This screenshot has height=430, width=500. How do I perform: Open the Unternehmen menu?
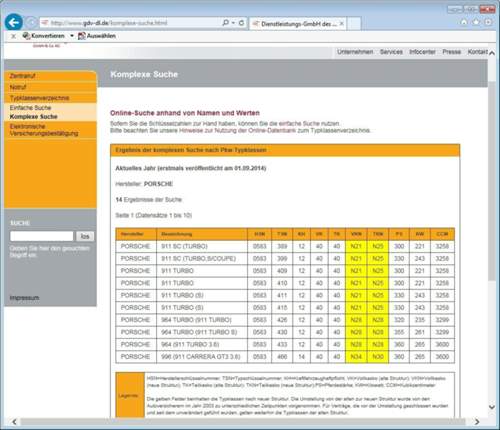click(x=355, y=52)
